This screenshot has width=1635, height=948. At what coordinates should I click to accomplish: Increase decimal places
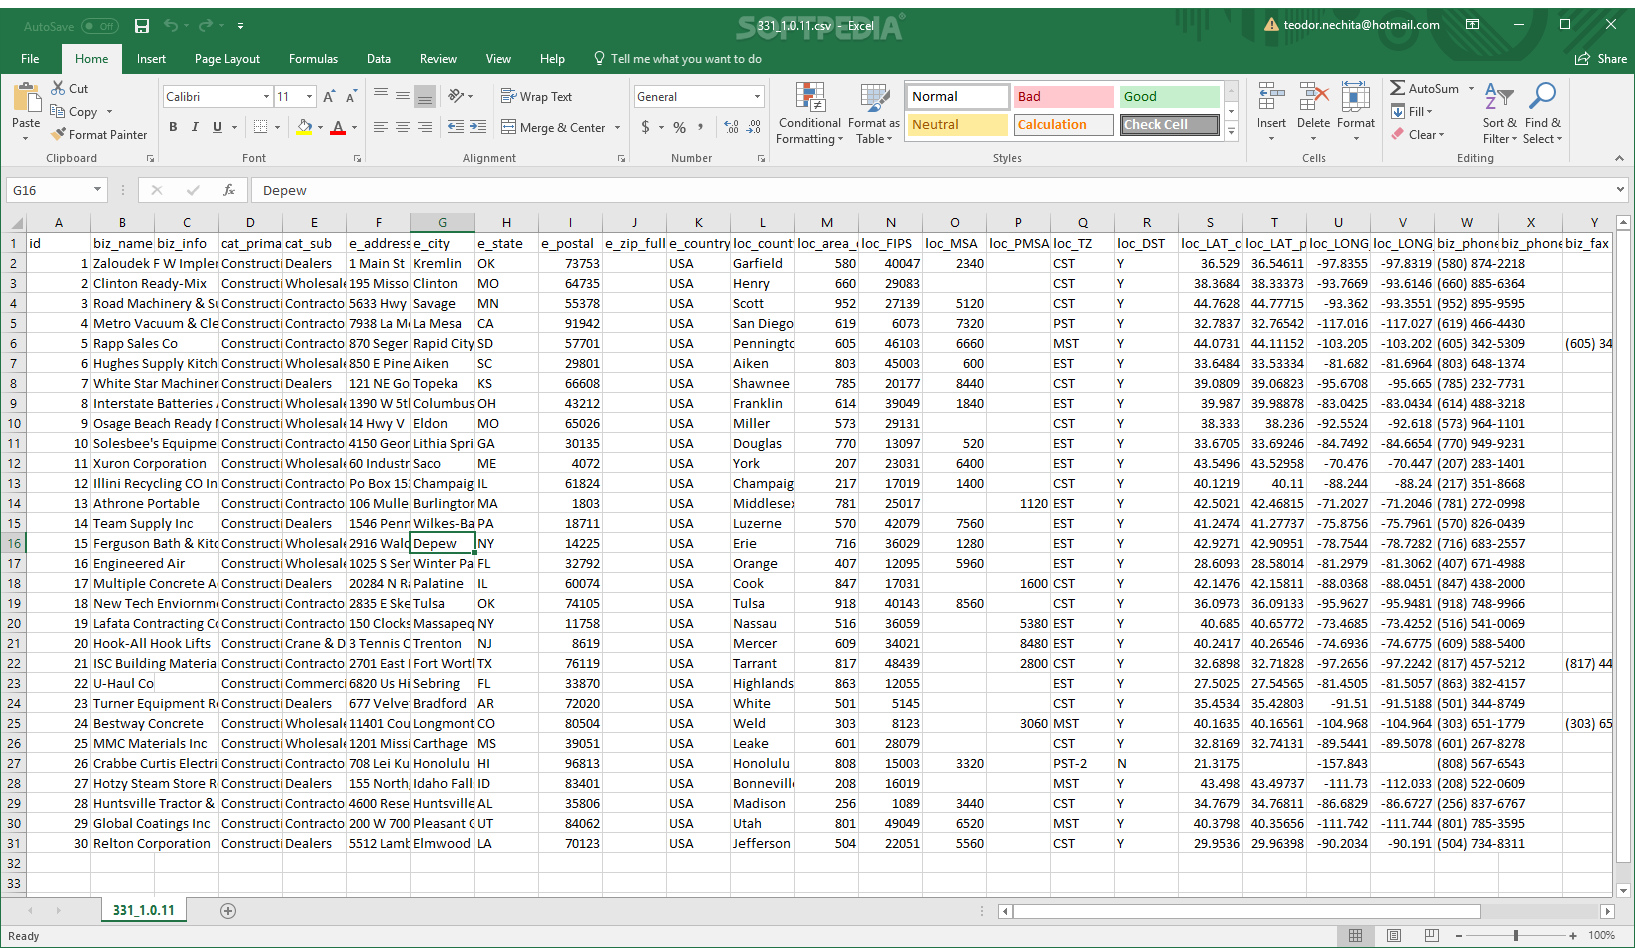click(731, 127)
